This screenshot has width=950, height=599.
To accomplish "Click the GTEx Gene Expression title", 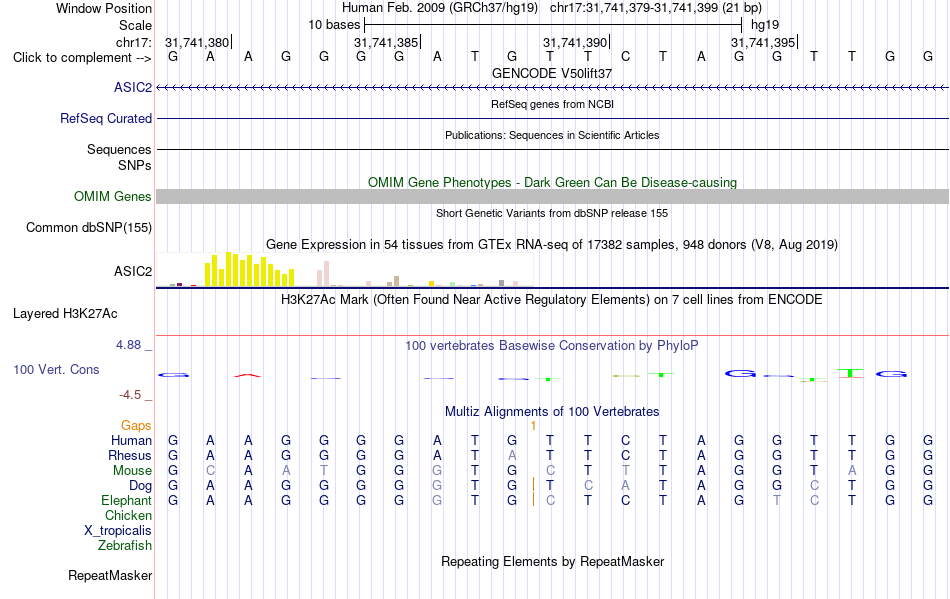I will point(552,245).
